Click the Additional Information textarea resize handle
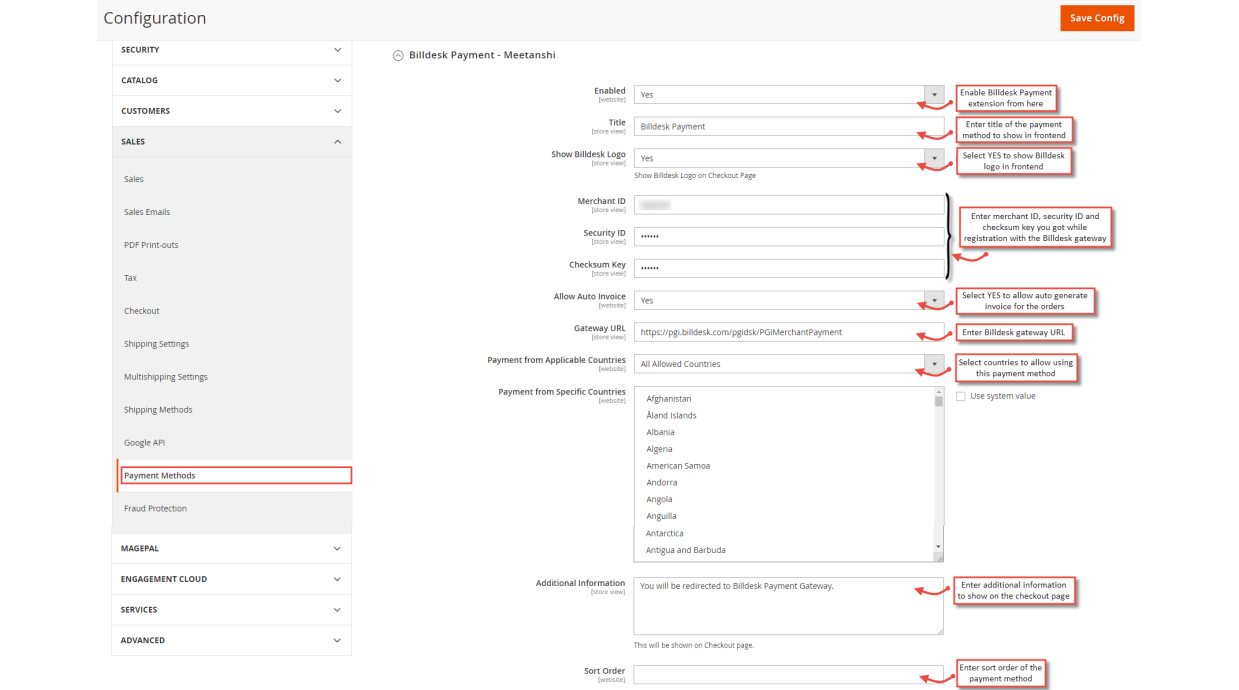This screenshot has height=690, width=1239. [x=939, y=630]
